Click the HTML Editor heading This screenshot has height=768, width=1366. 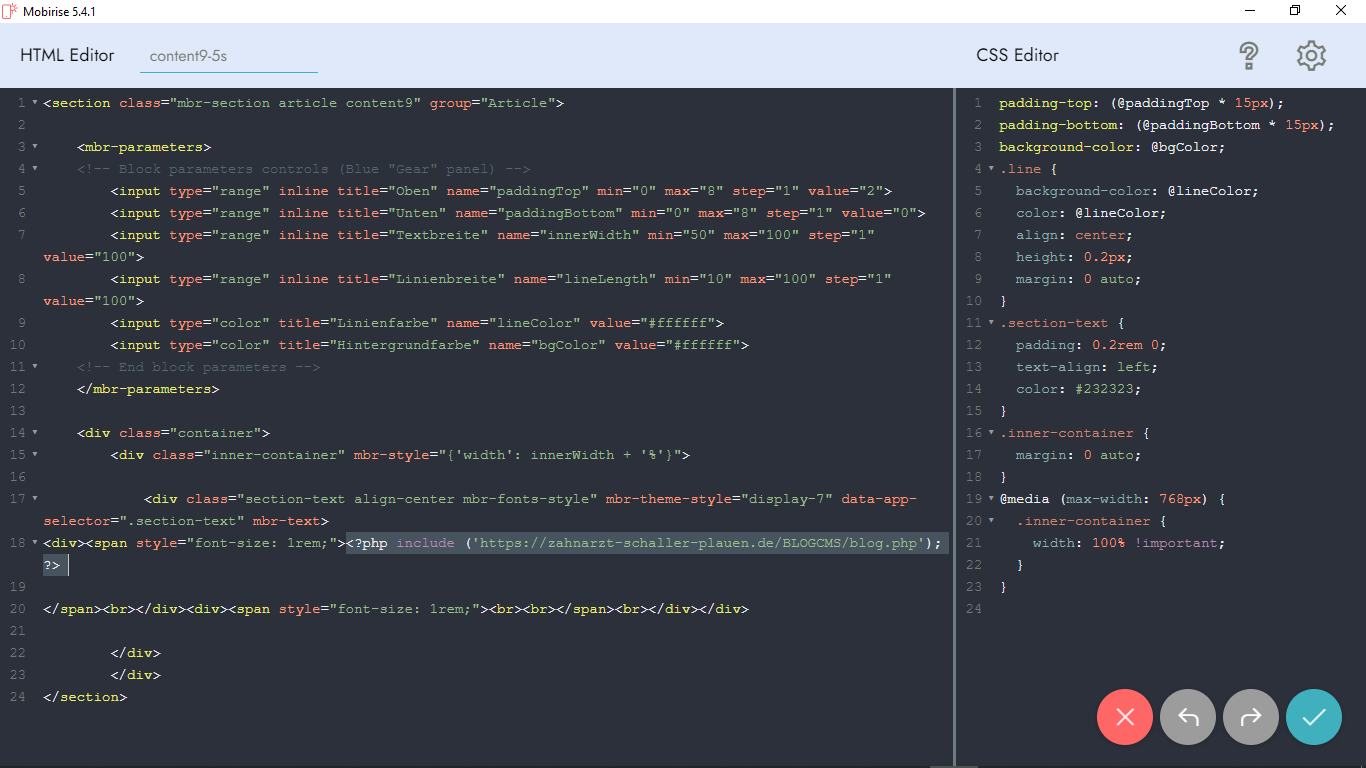67,55
